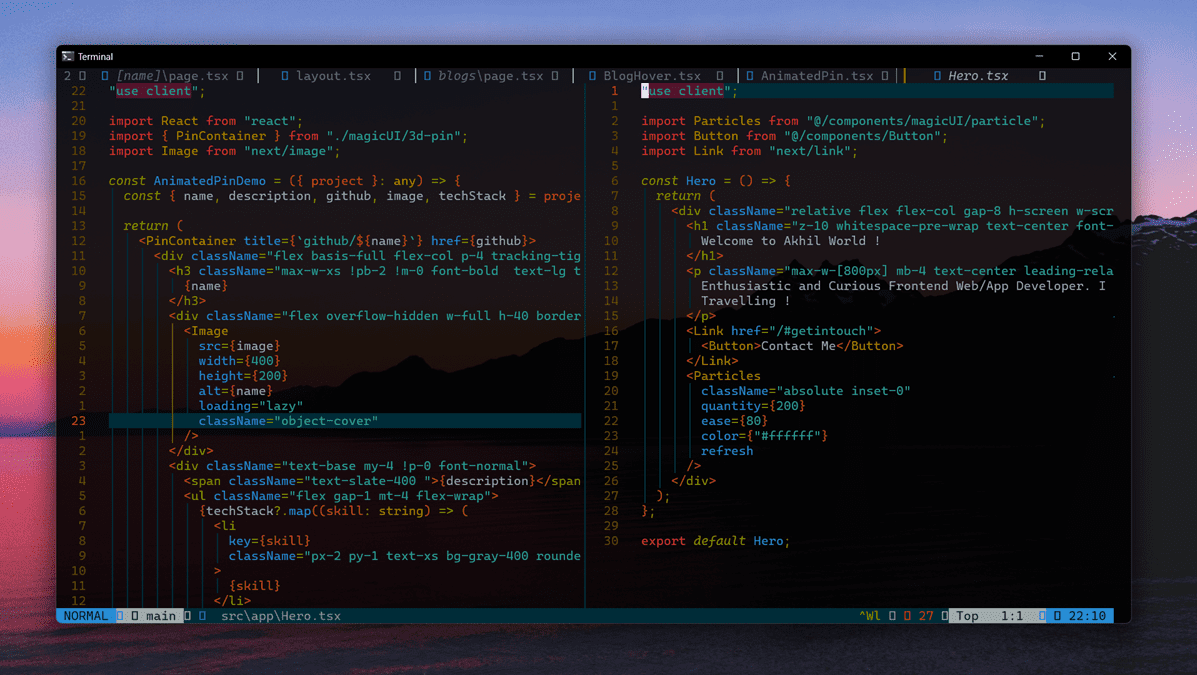The height and width of the screenshot is (675, 1197).
Task: Click the main branch name in statusline
Action: (x=160, y=615)
